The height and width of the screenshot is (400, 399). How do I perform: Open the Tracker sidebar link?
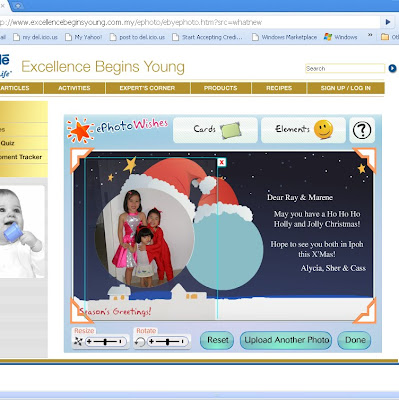[x=21, y=157]
